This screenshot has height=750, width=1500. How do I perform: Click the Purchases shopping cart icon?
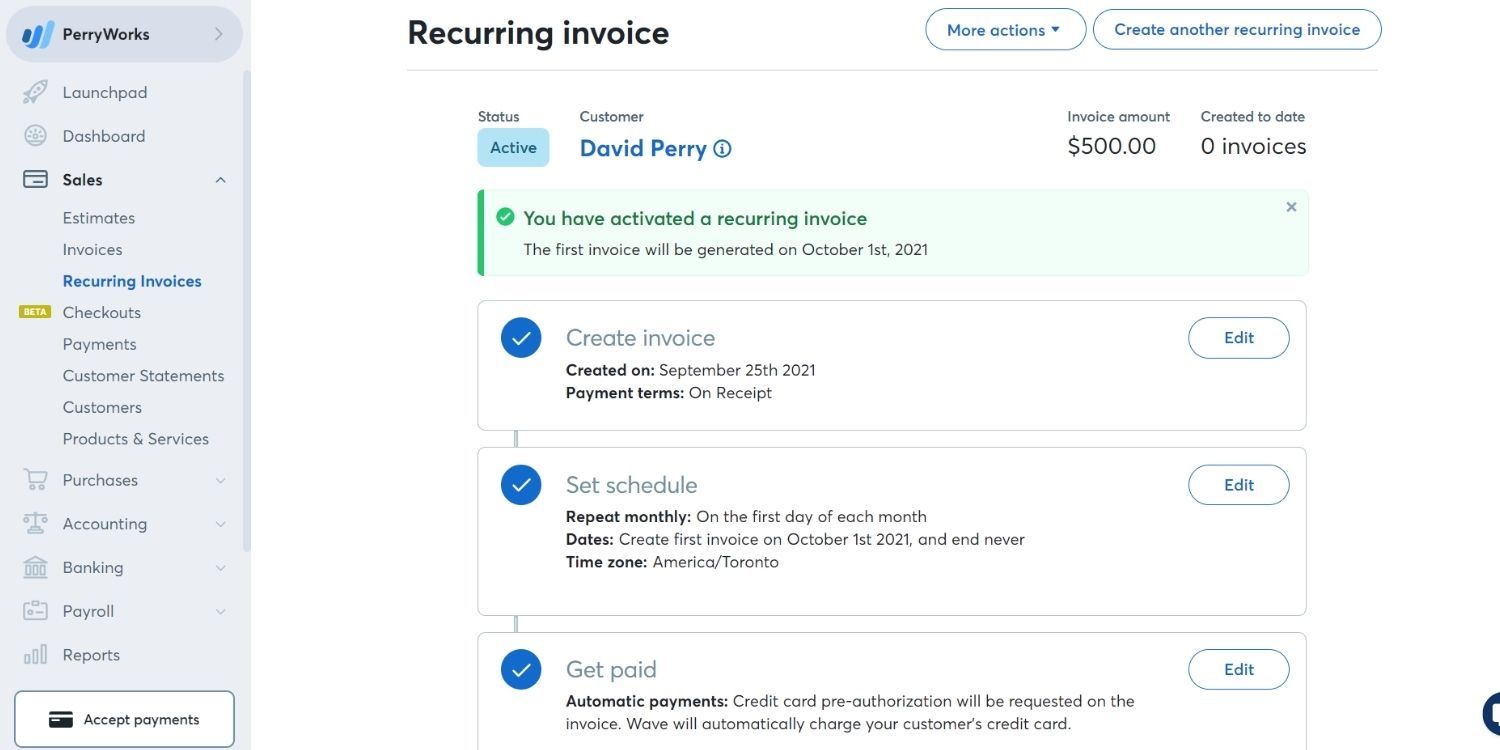(35, 479)
